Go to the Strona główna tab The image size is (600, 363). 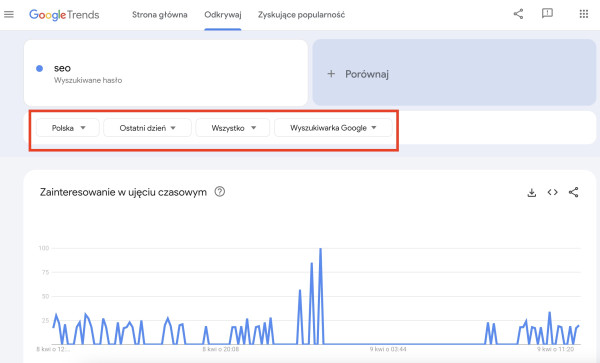pos(160,15)
